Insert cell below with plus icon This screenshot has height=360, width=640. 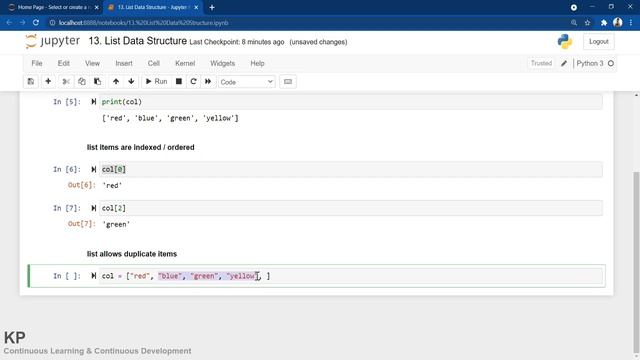click(x=48, y=82)
